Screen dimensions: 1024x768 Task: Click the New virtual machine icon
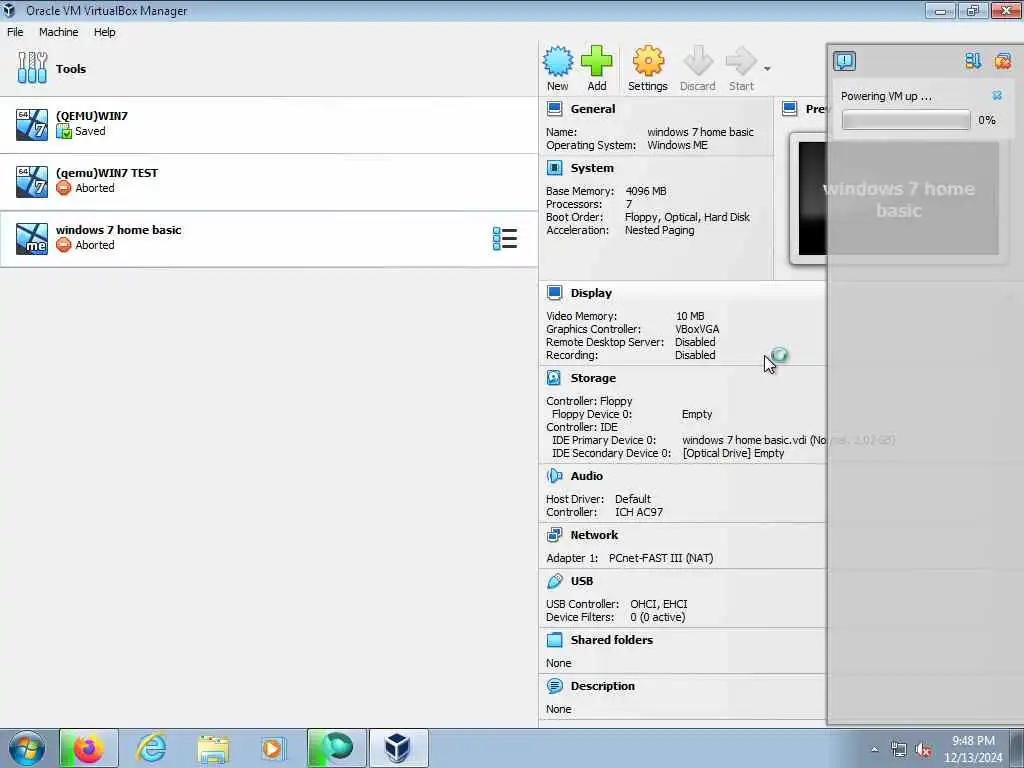pos(558,61)
